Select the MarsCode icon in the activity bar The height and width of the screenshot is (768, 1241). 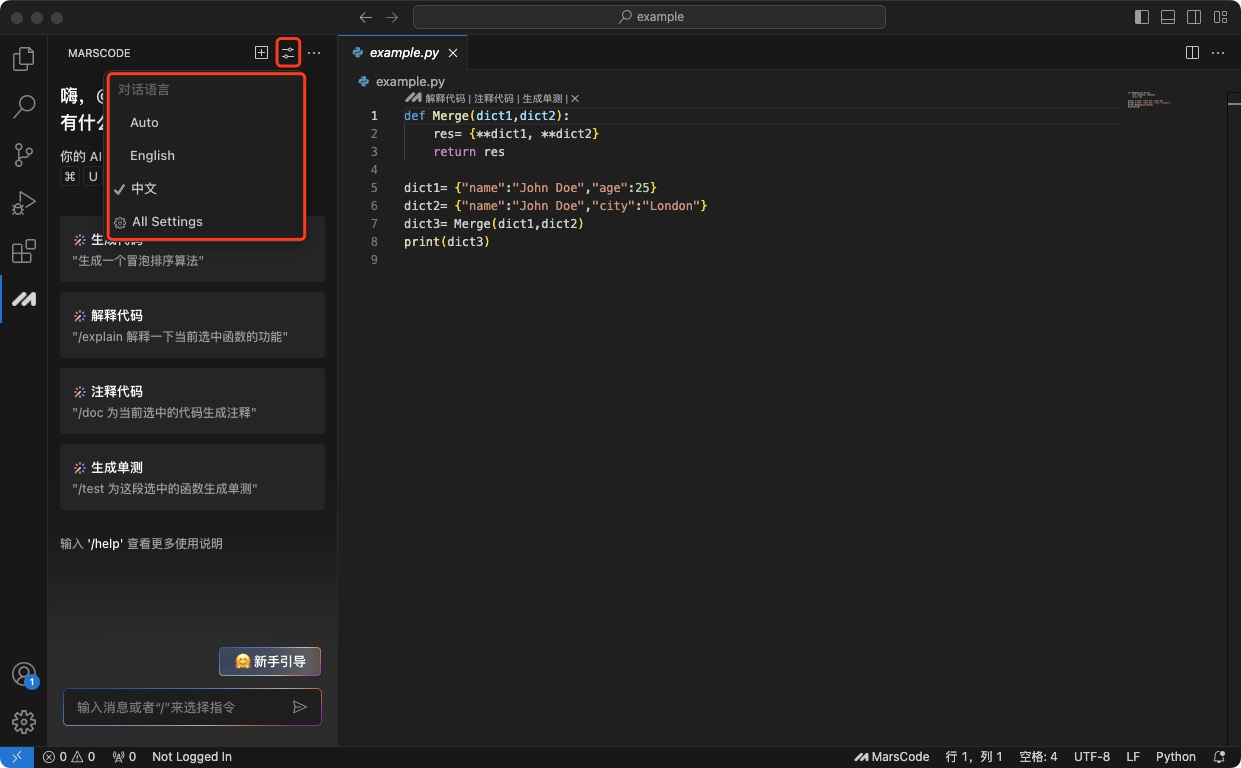24,299
